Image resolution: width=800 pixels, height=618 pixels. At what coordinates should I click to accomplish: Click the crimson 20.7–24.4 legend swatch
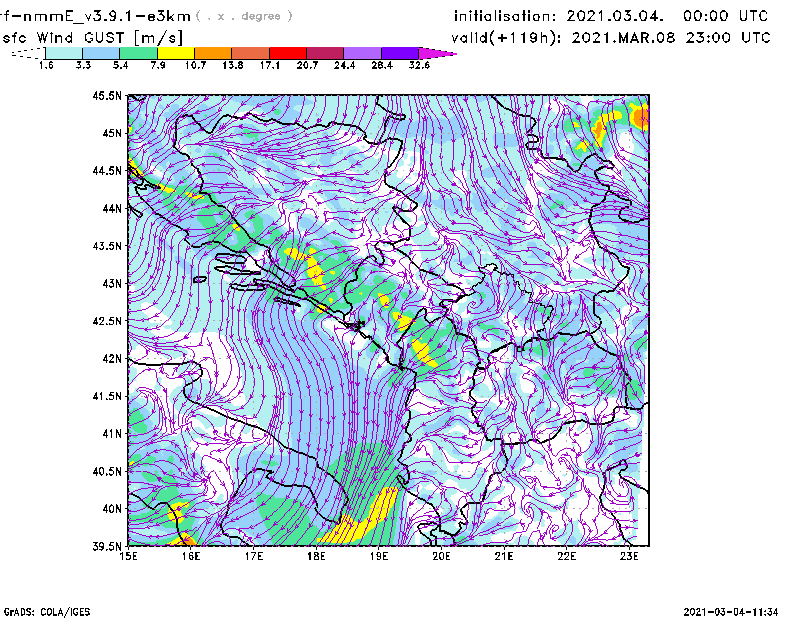click(325, 53)
